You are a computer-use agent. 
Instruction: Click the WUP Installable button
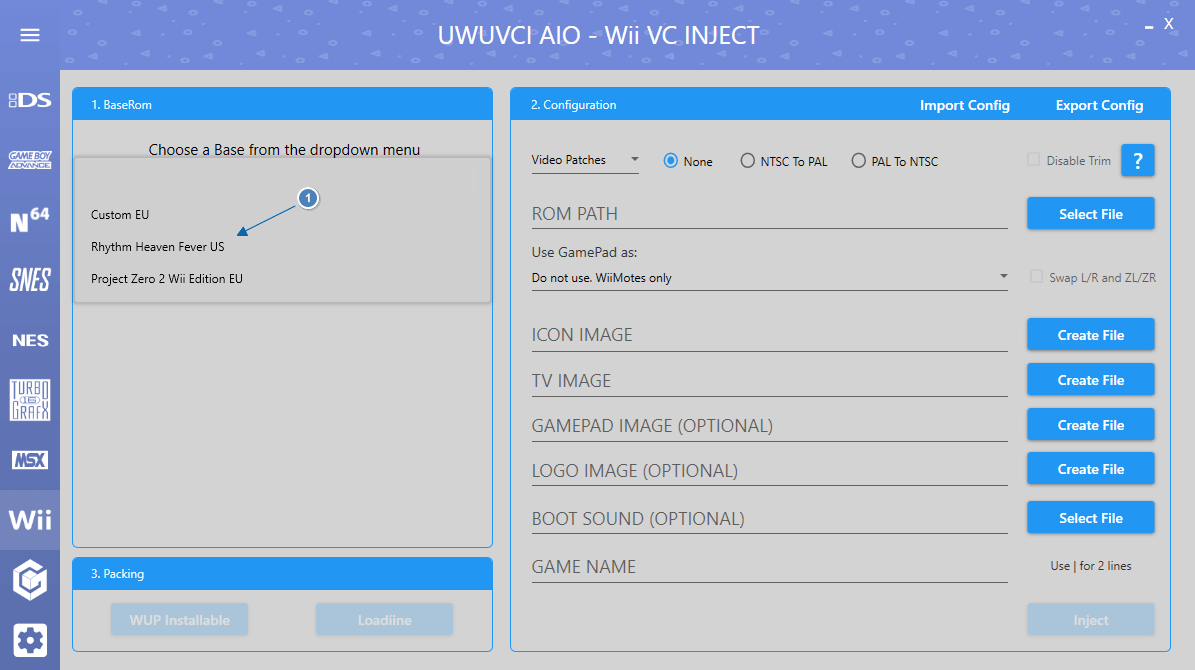[x=179, y=620]
